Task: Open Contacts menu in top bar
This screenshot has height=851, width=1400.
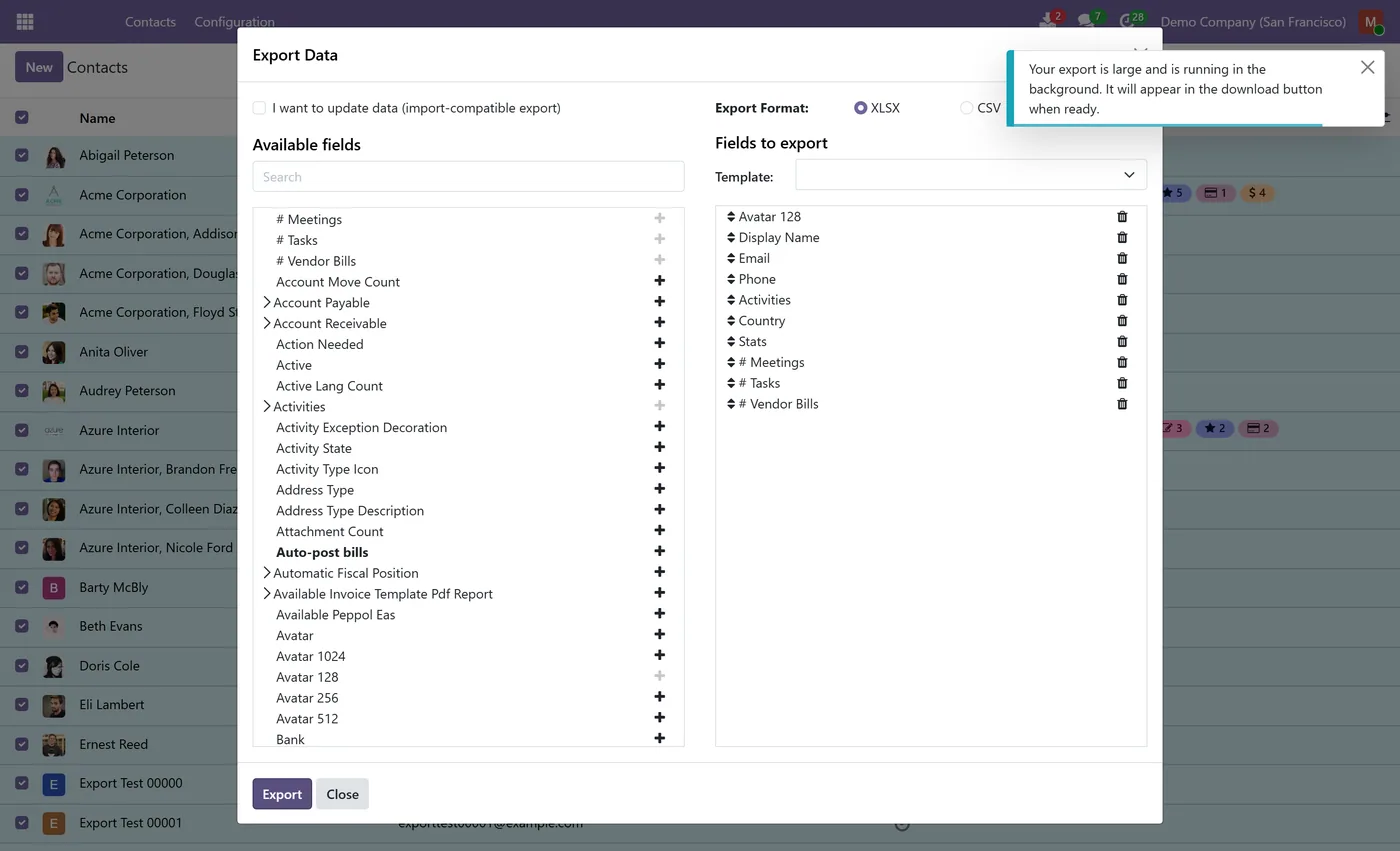Action: tap(150, 21)
